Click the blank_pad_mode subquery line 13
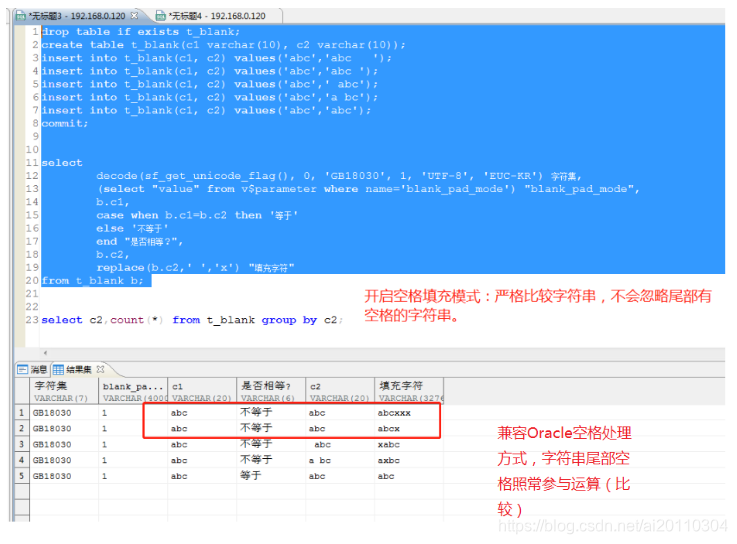This screenshot has height=544, width=737. [368, 189]
